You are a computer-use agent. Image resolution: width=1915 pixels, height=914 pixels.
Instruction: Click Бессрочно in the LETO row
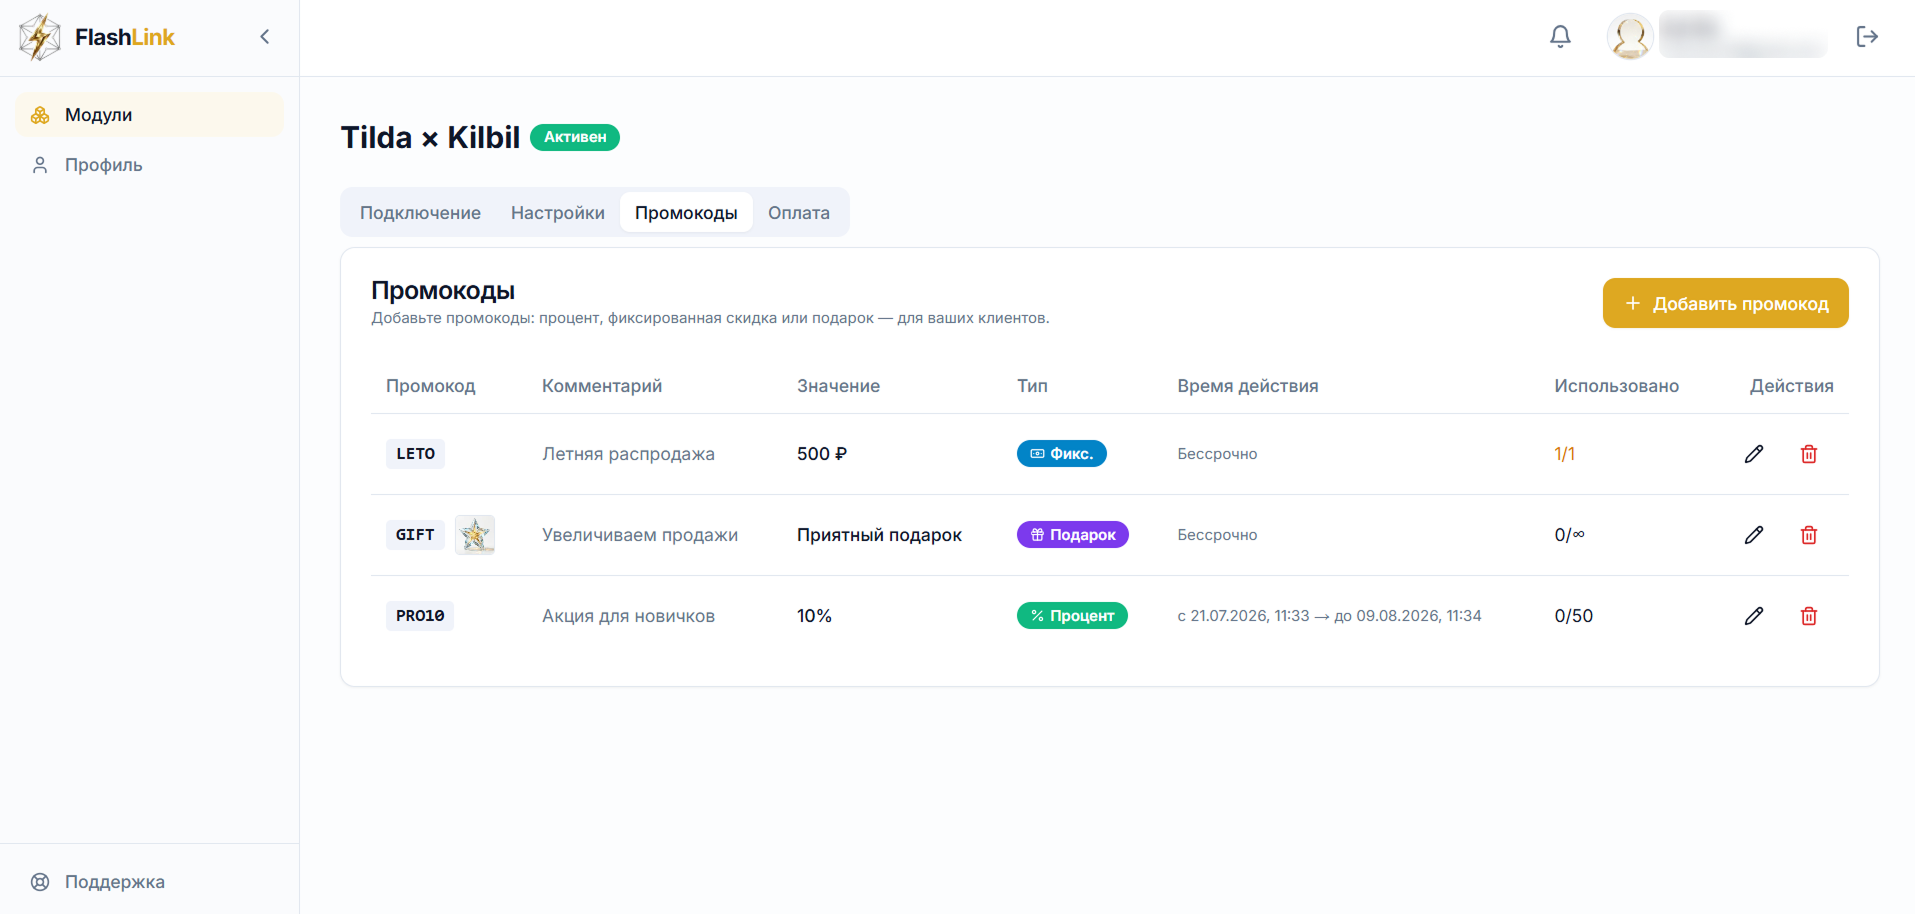pyautogui.click(x=1217, y=454)
